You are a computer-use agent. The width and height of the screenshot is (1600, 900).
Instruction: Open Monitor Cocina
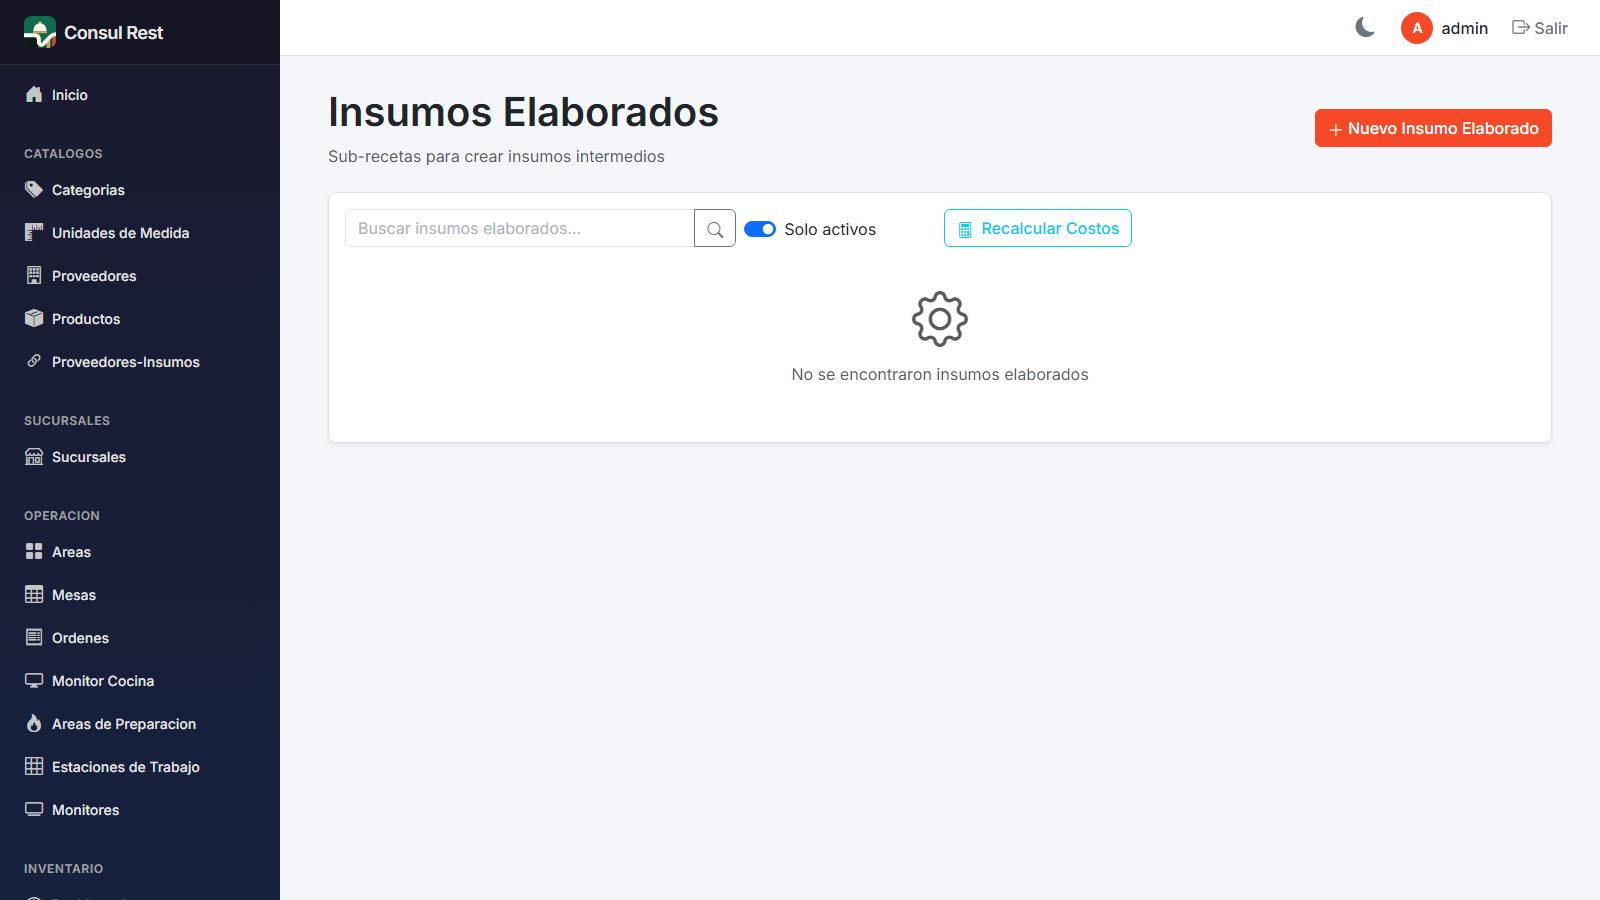(x=140, y=681)
